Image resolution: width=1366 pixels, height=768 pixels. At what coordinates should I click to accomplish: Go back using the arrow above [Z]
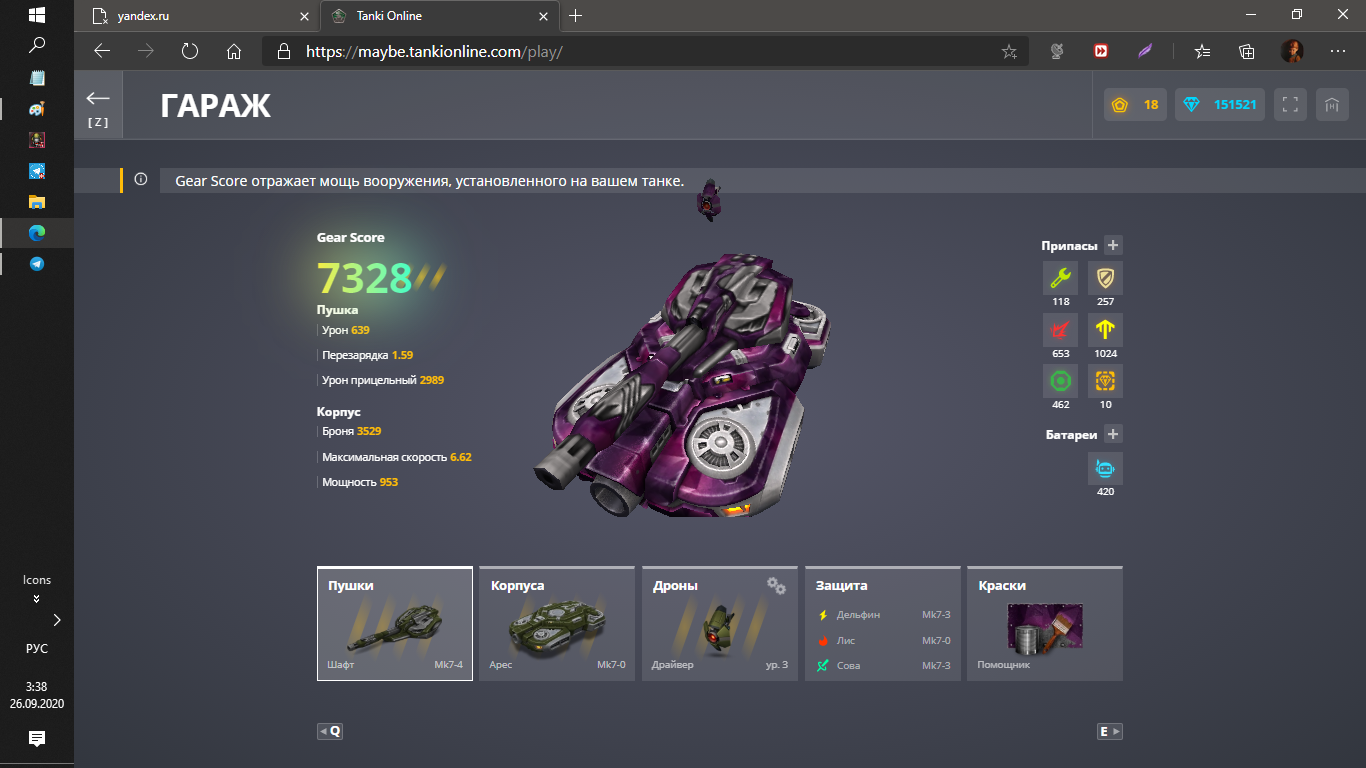[98, 98]
